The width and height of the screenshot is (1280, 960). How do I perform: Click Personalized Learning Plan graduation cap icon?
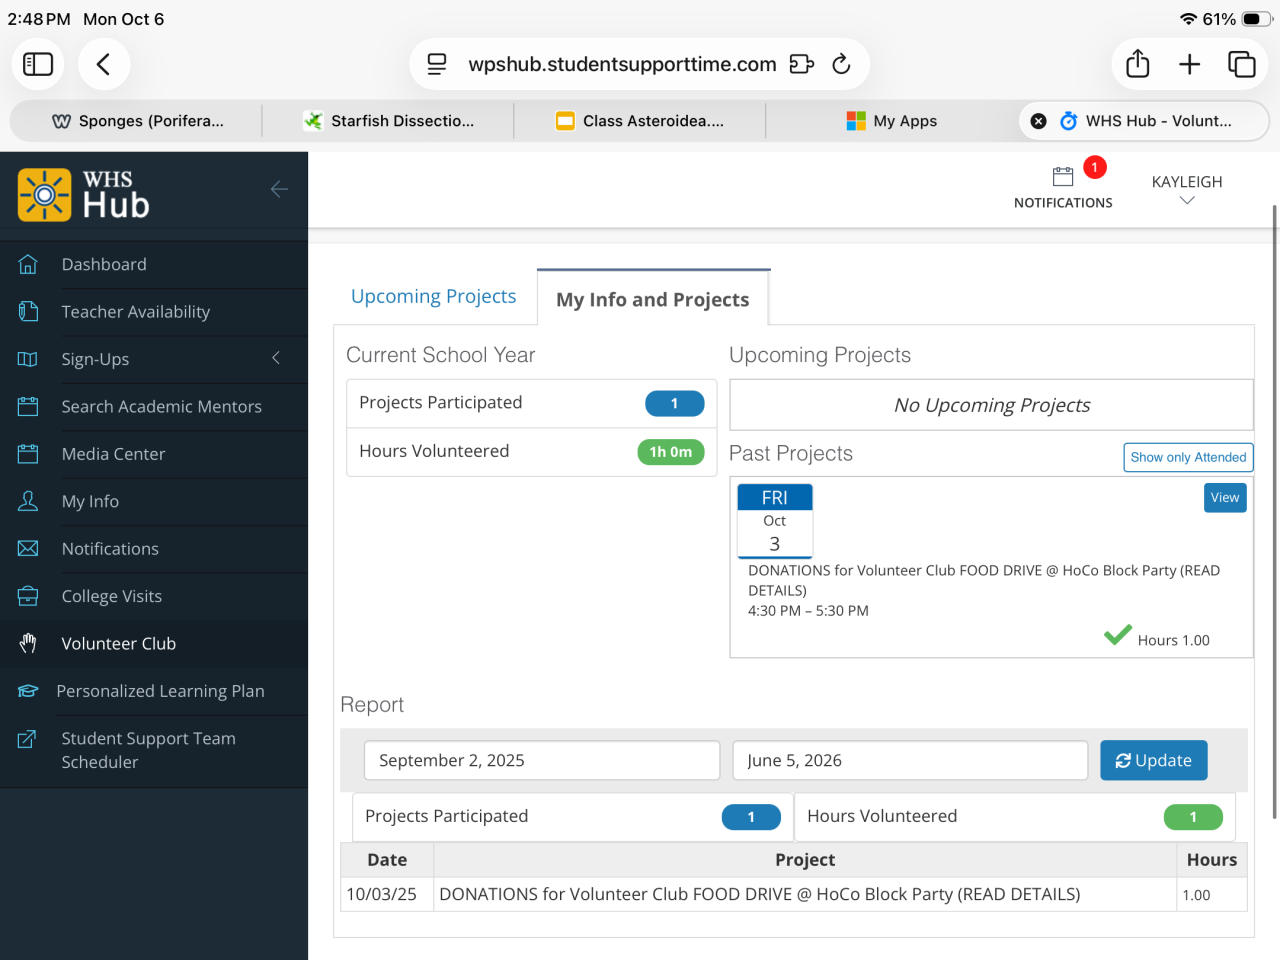click(28, 691)
